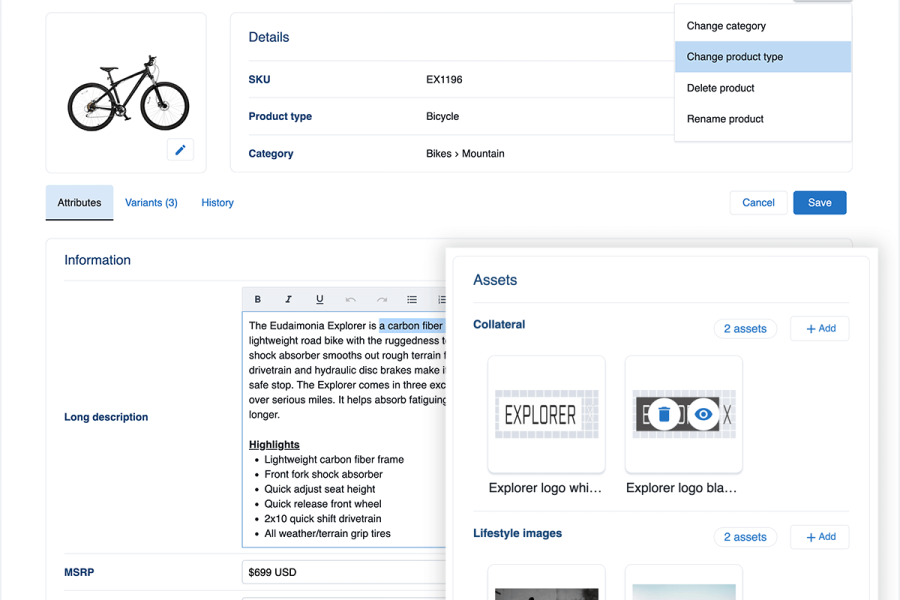
Task: Toggle italic formatting in description editor
Action: (x=289, y=299)
